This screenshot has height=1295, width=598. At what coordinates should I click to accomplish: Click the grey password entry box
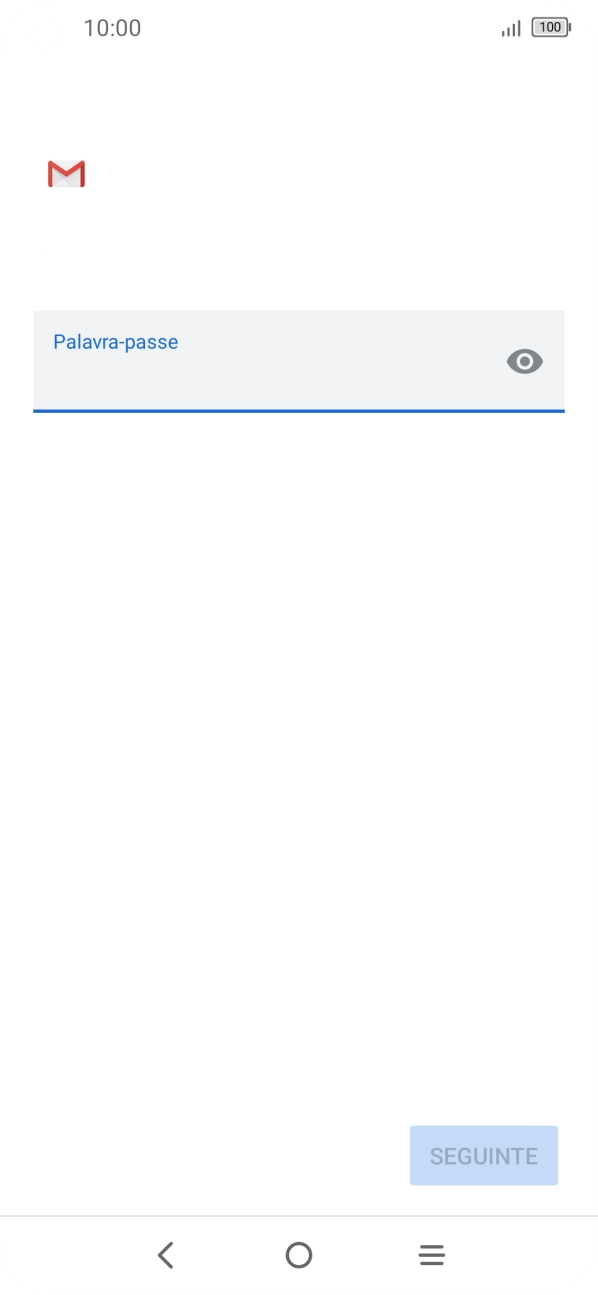click(x=299, y=361)
